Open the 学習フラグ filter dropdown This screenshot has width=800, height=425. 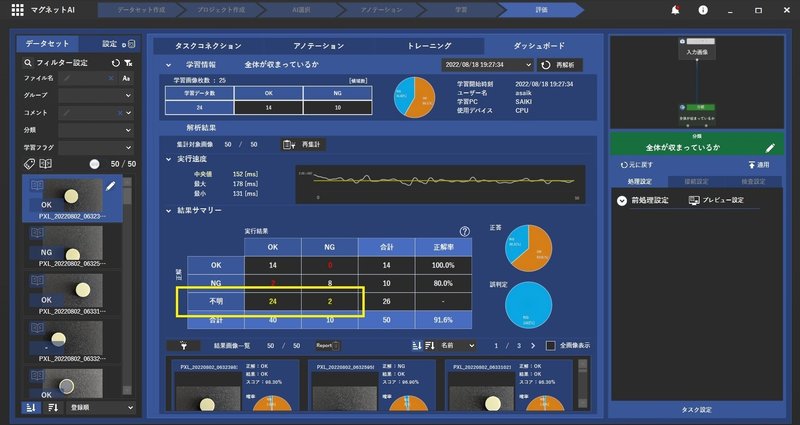(x=96, y=147)
